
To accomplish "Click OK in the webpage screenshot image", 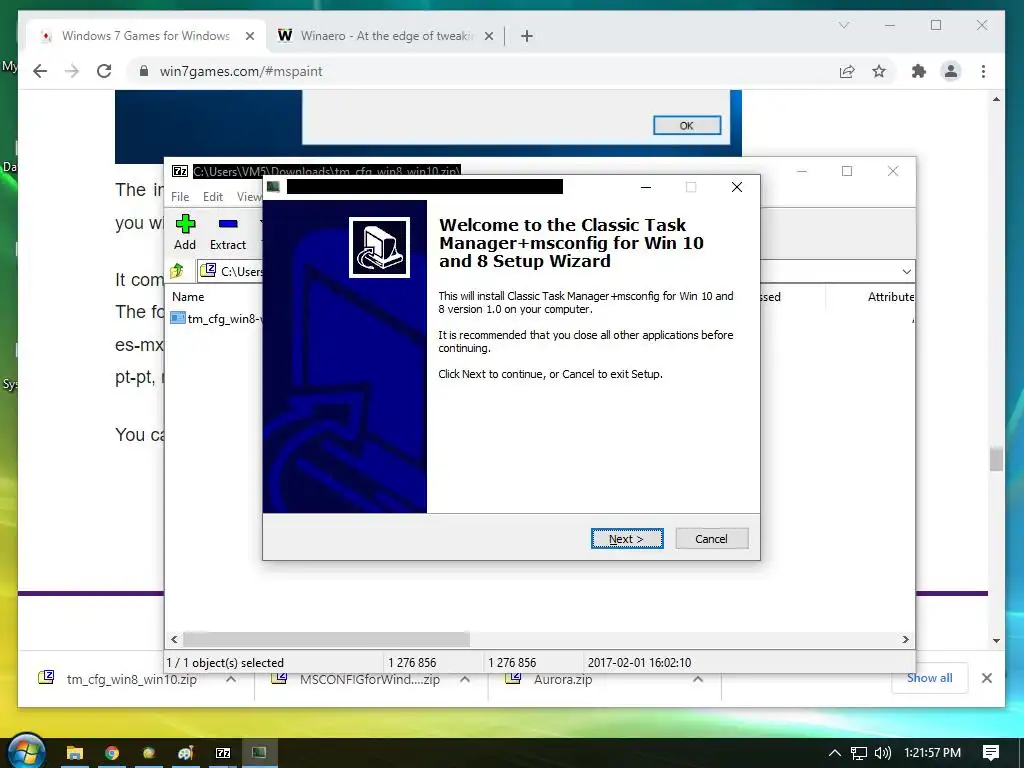I will point(687,125).
